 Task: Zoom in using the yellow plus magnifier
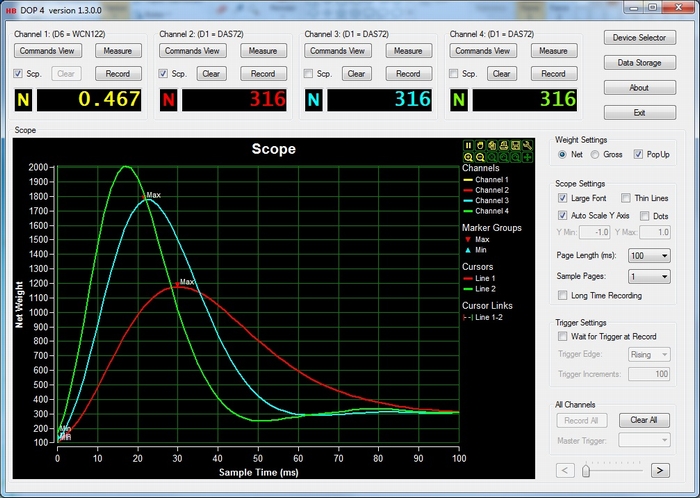[468, 157]
